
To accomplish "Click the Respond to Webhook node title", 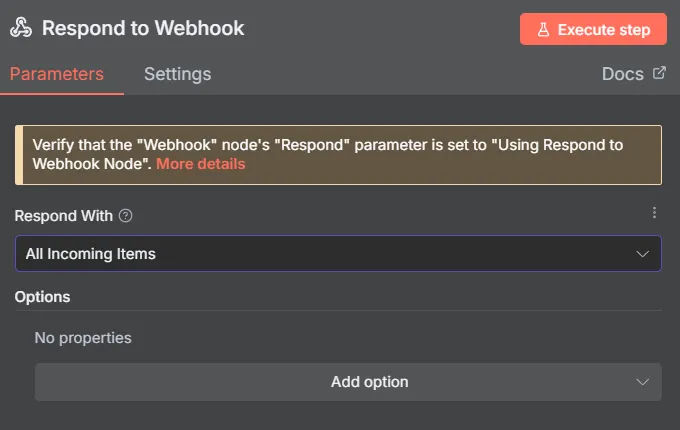I will (x=143, y=29).
